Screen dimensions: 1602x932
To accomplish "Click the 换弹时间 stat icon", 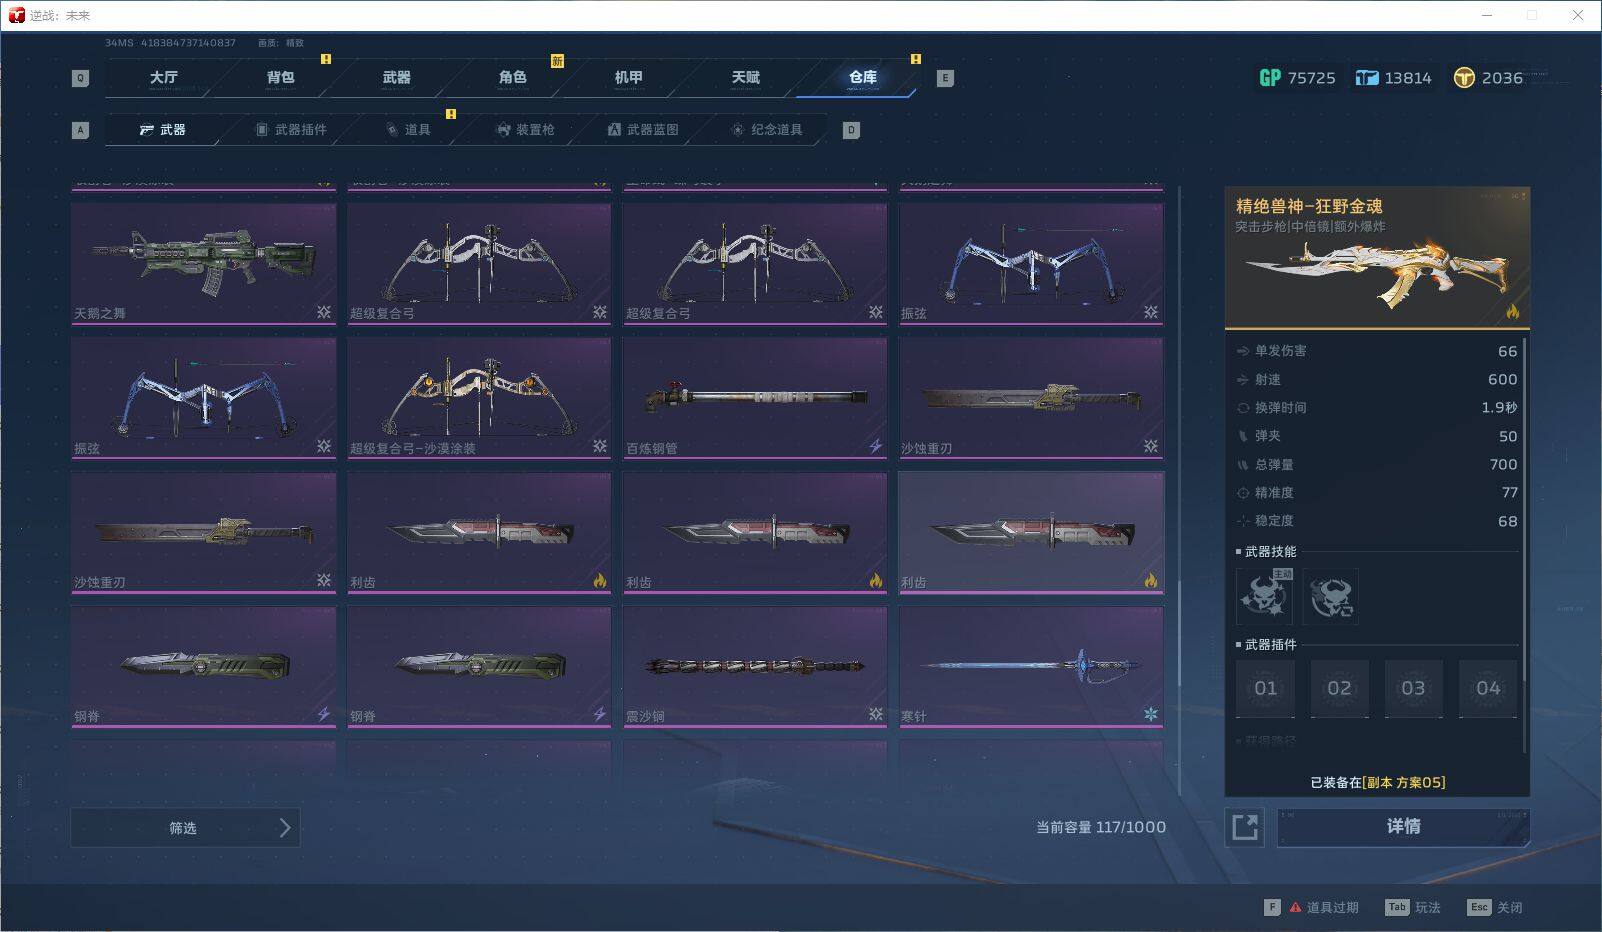I will 1243,408.
